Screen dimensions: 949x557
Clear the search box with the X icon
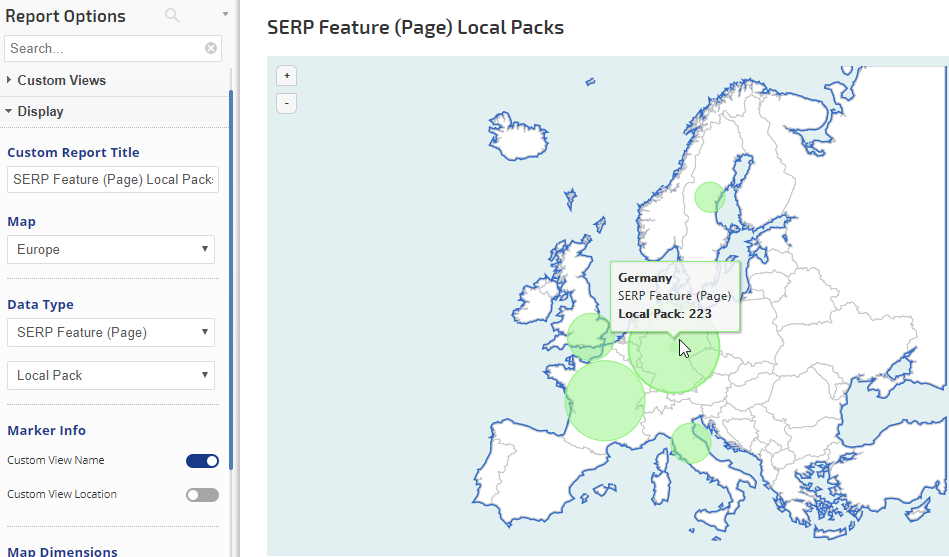coord(211,48)
